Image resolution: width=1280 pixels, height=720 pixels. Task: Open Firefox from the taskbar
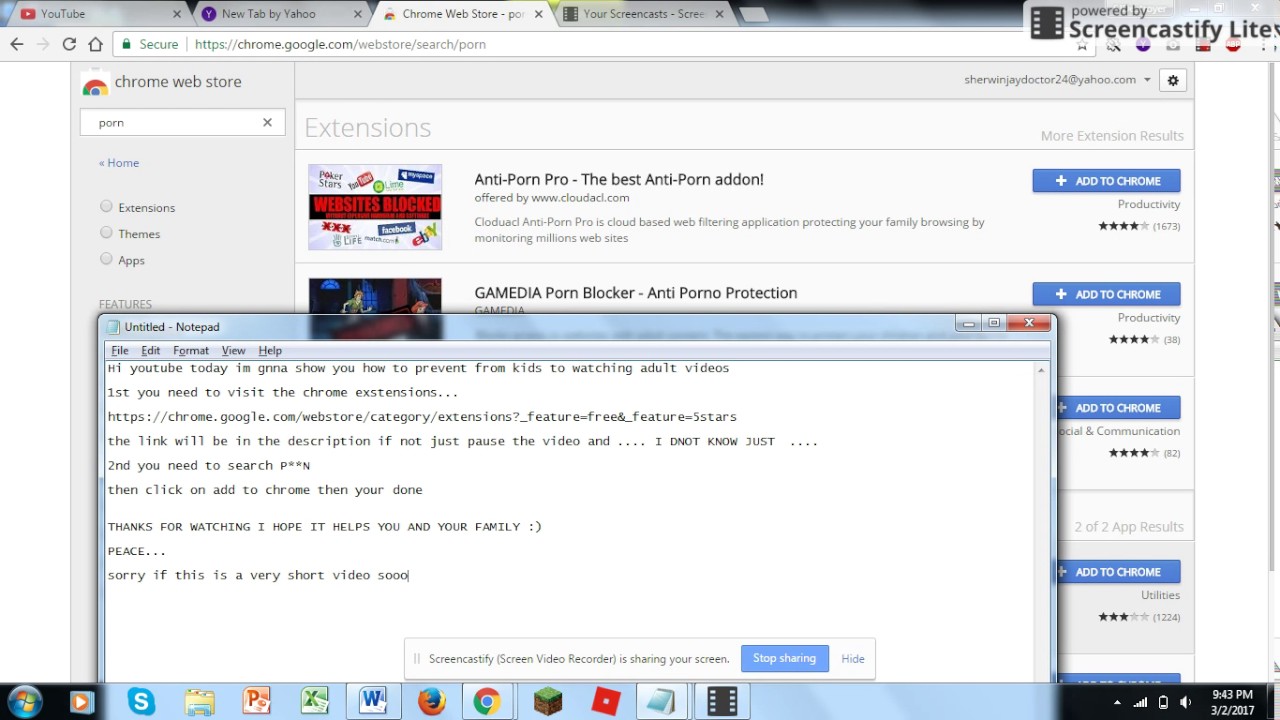click(432, 702)
